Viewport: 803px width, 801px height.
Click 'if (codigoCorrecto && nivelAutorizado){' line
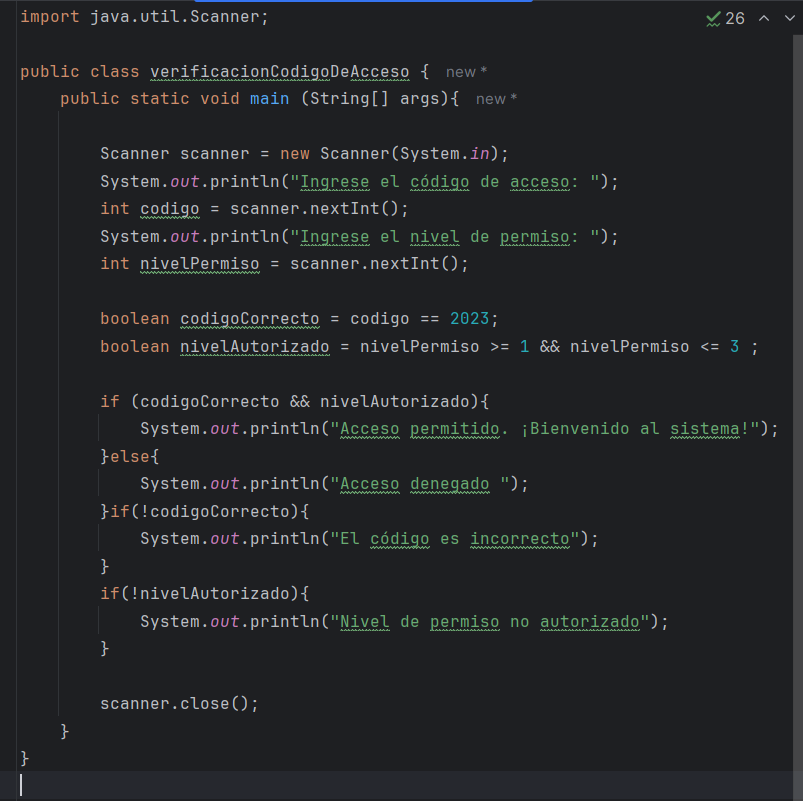pyautogui.click(x=294, y=402)
